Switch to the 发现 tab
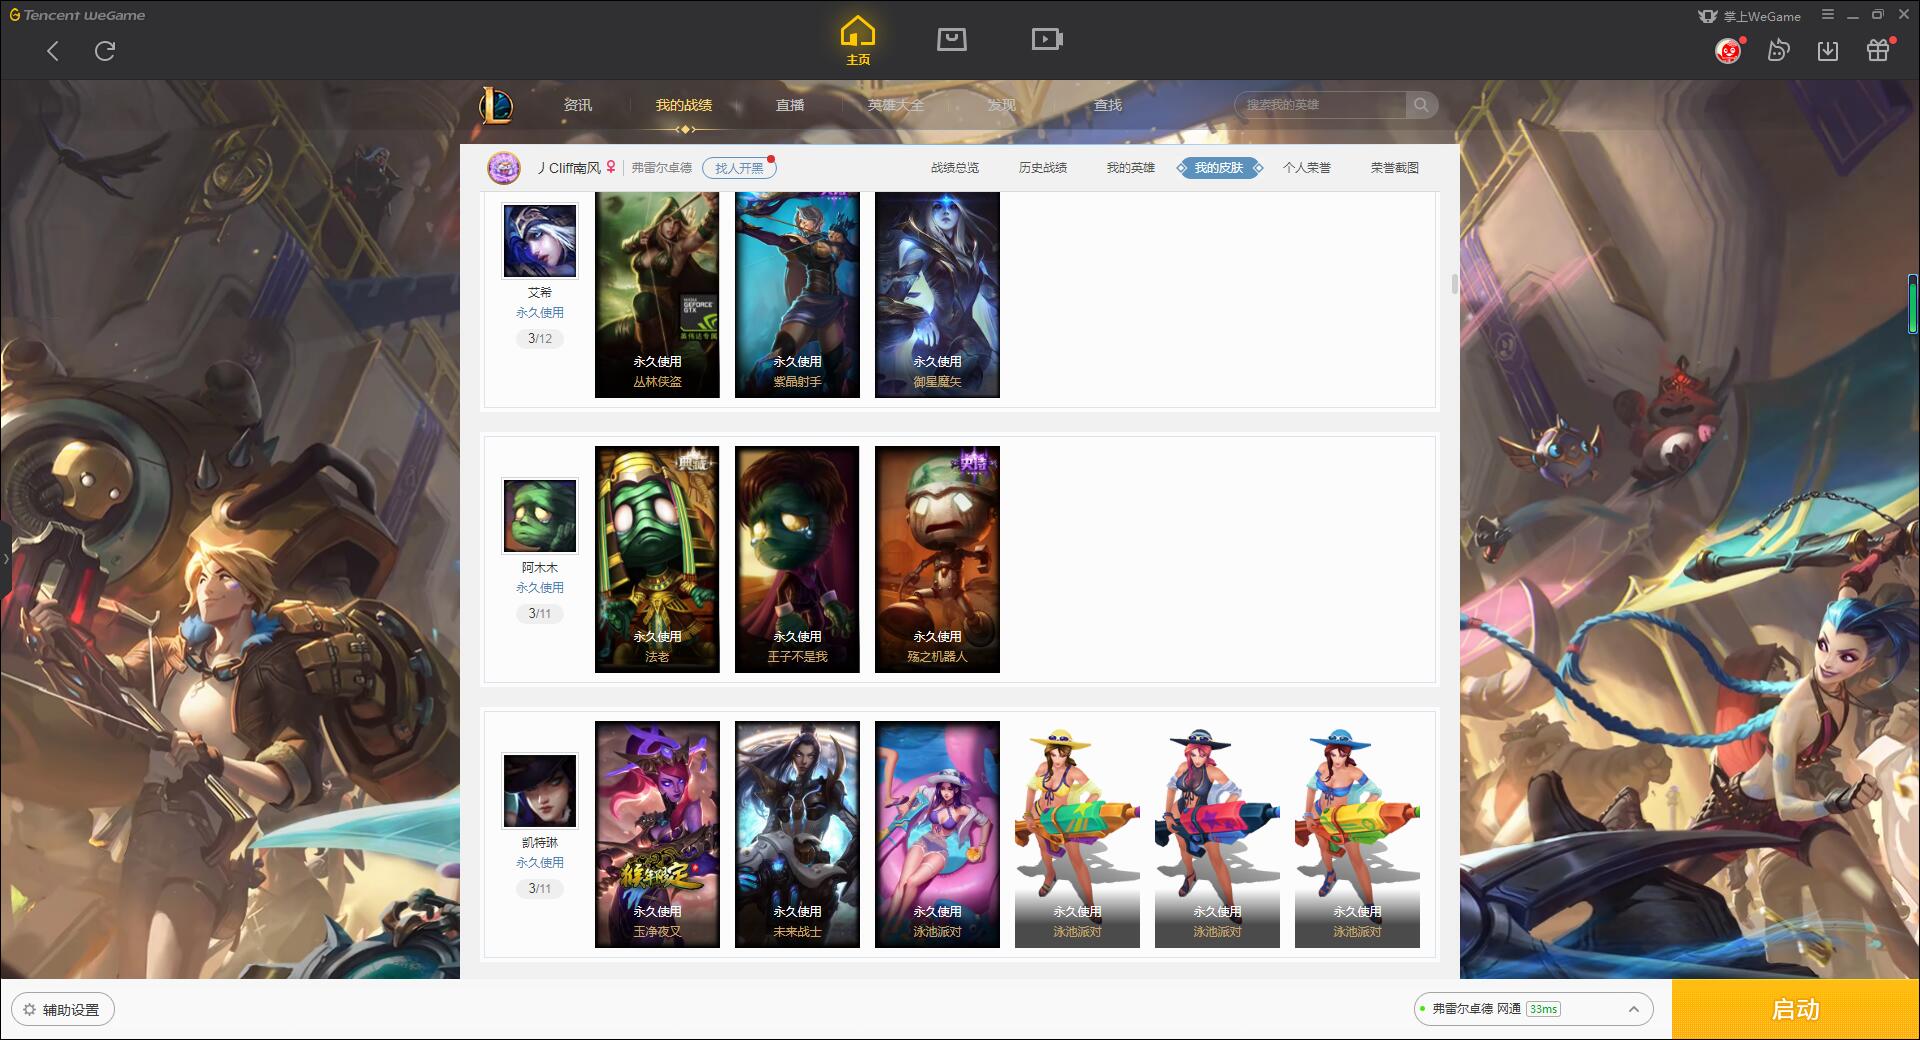 point(1002,105)
